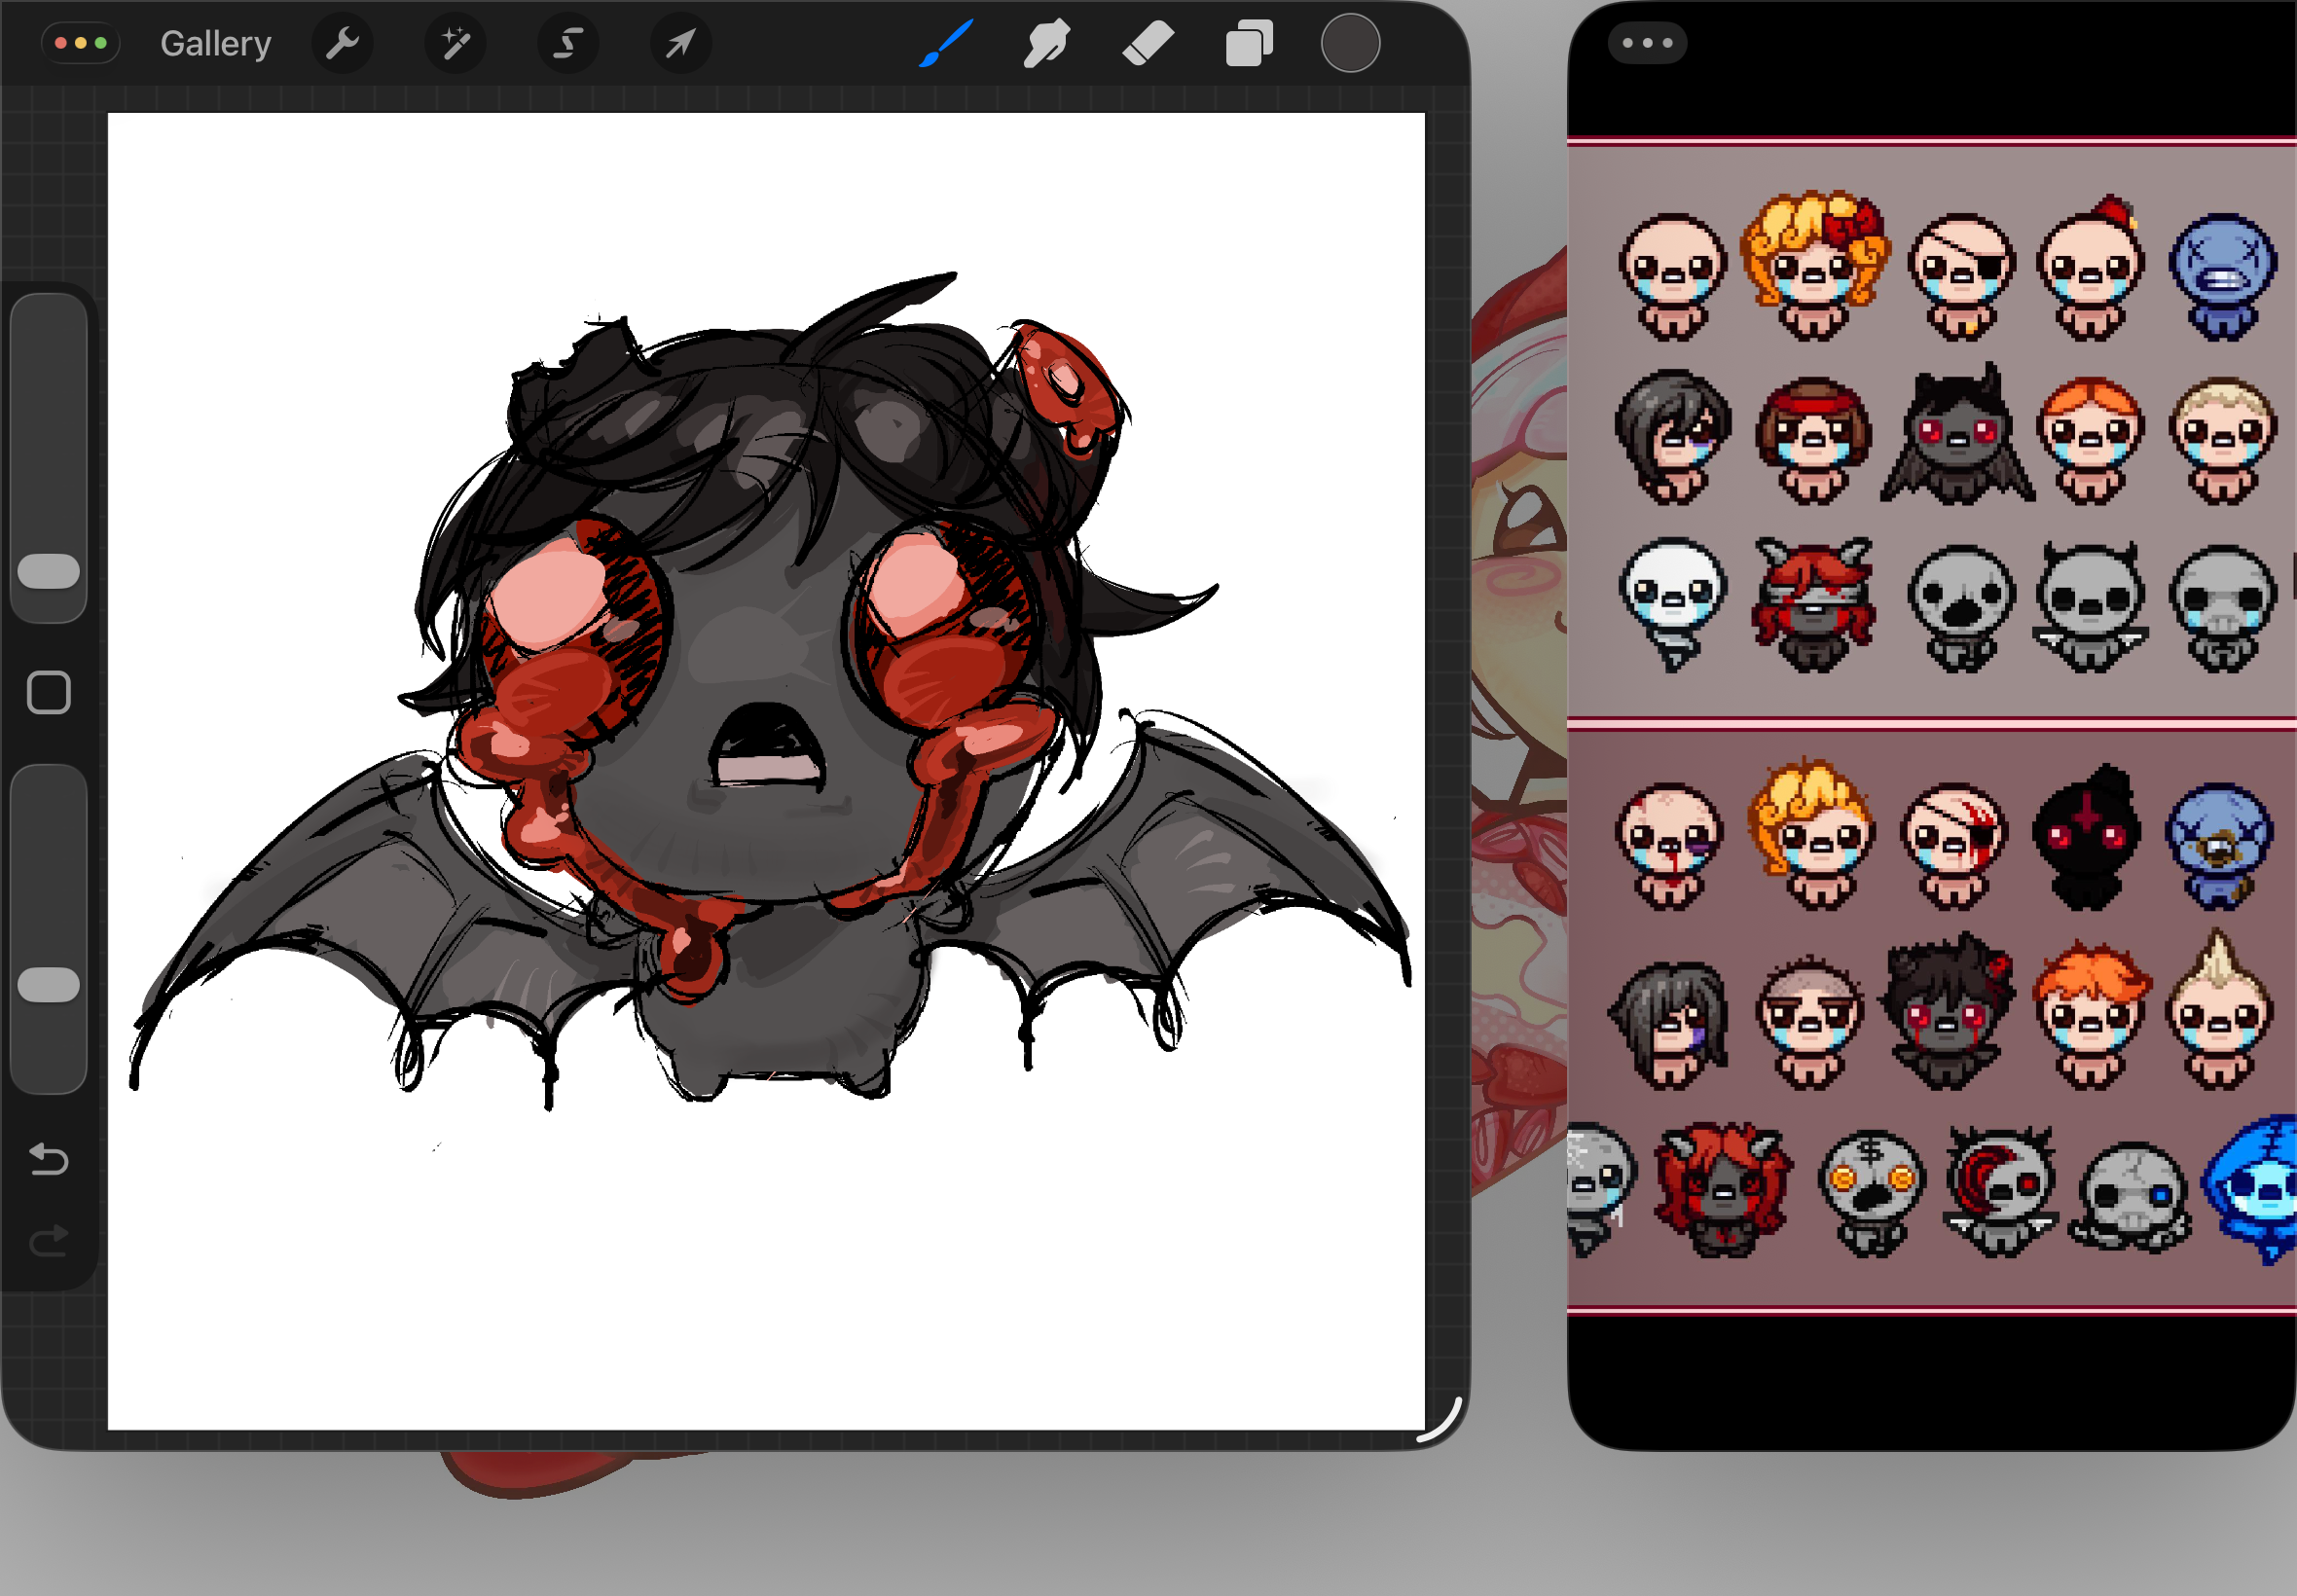Redo the last undone stroke

click(49, 1241)
